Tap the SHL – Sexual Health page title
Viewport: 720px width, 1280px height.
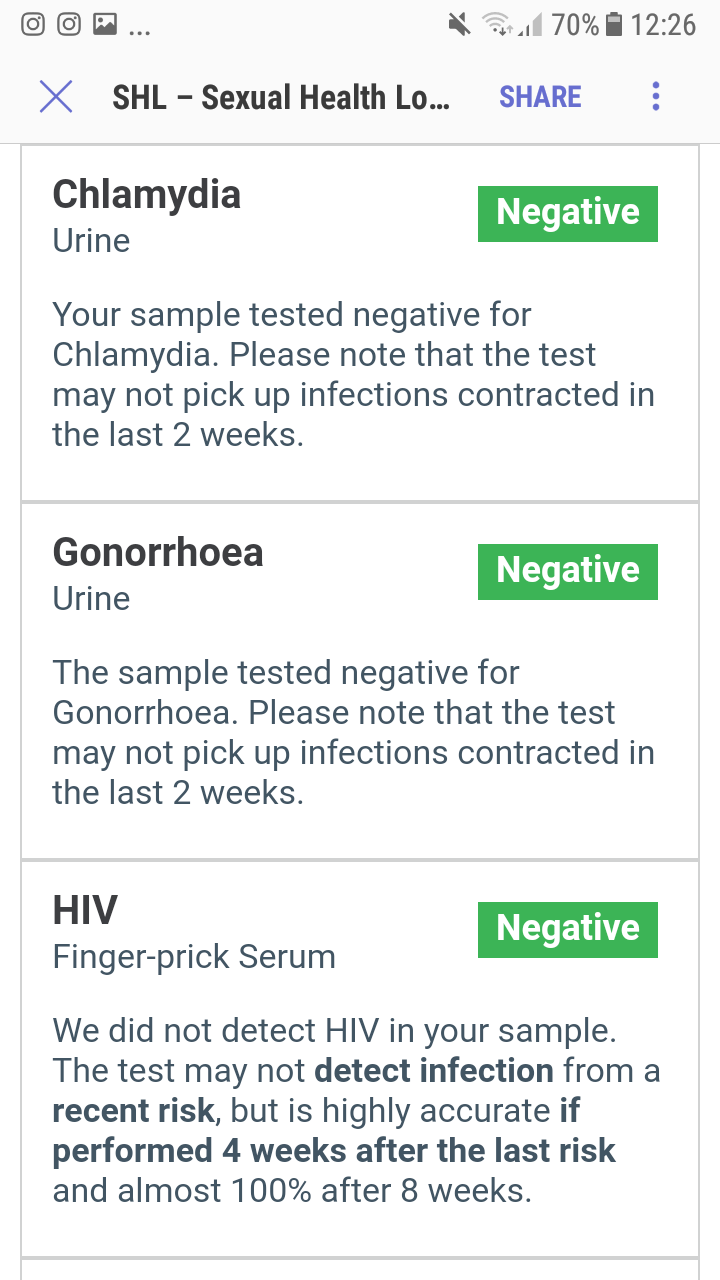click(281, 97)
